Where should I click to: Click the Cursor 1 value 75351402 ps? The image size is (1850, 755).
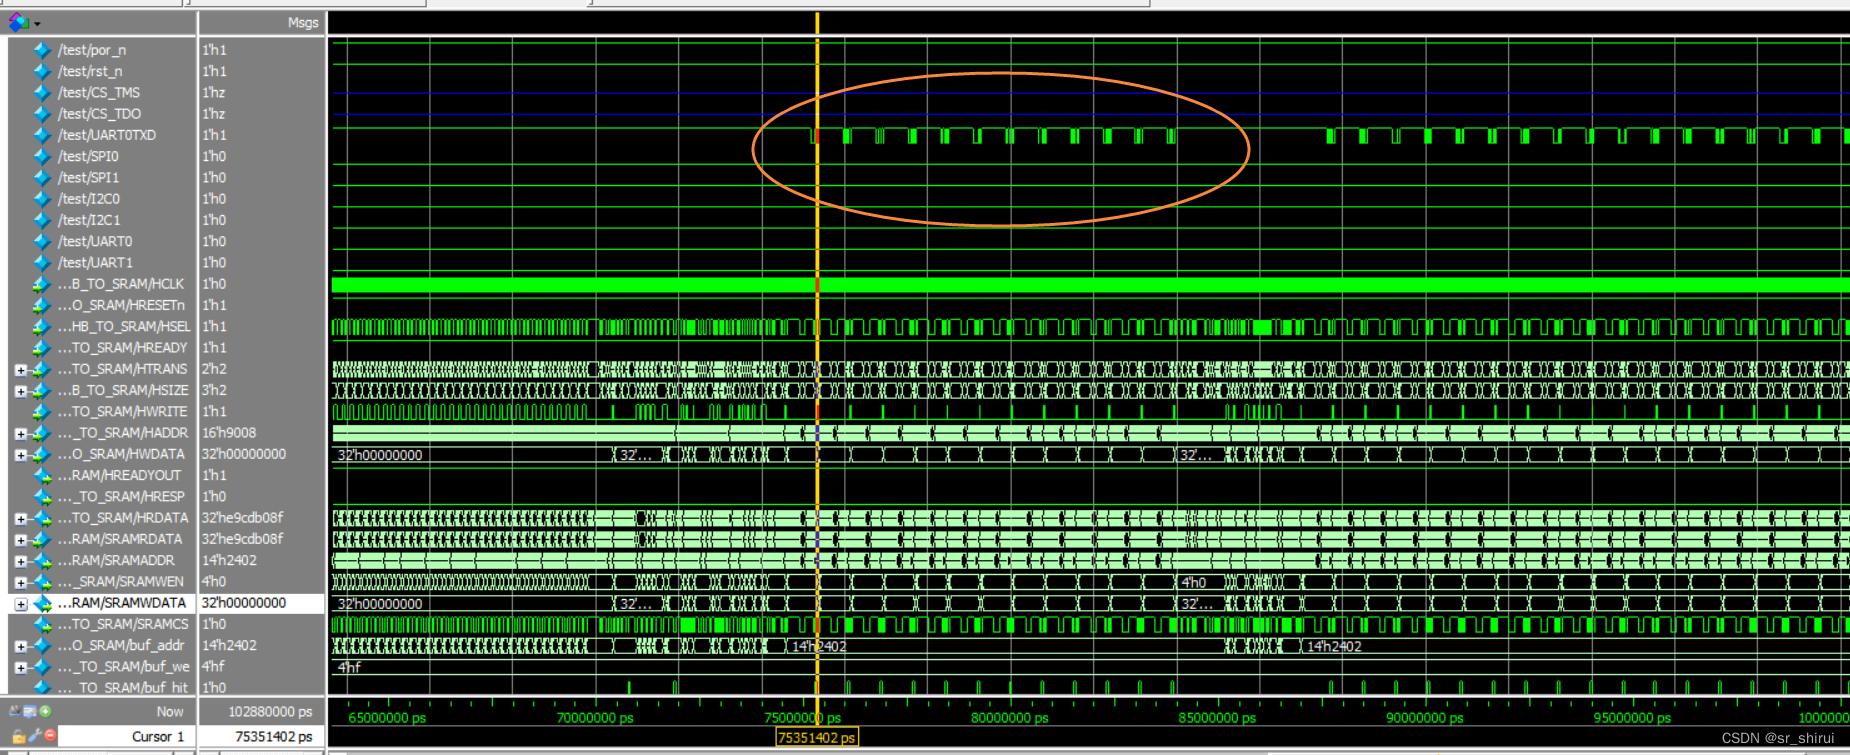[273, 736]
